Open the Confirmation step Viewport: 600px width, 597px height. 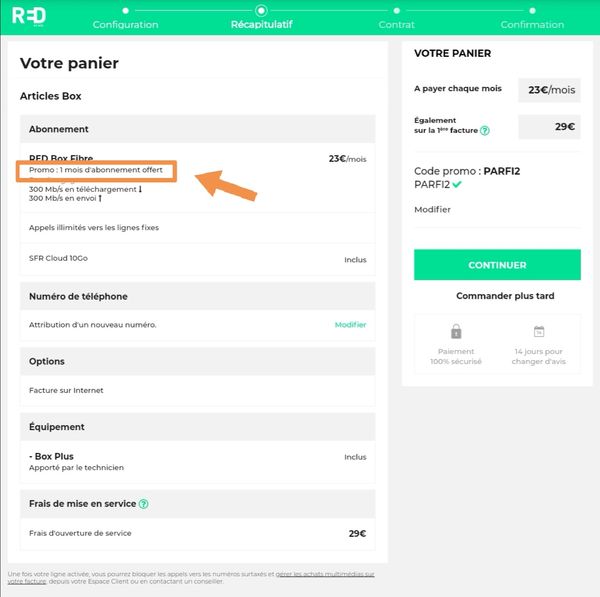(x=532, y=24)
